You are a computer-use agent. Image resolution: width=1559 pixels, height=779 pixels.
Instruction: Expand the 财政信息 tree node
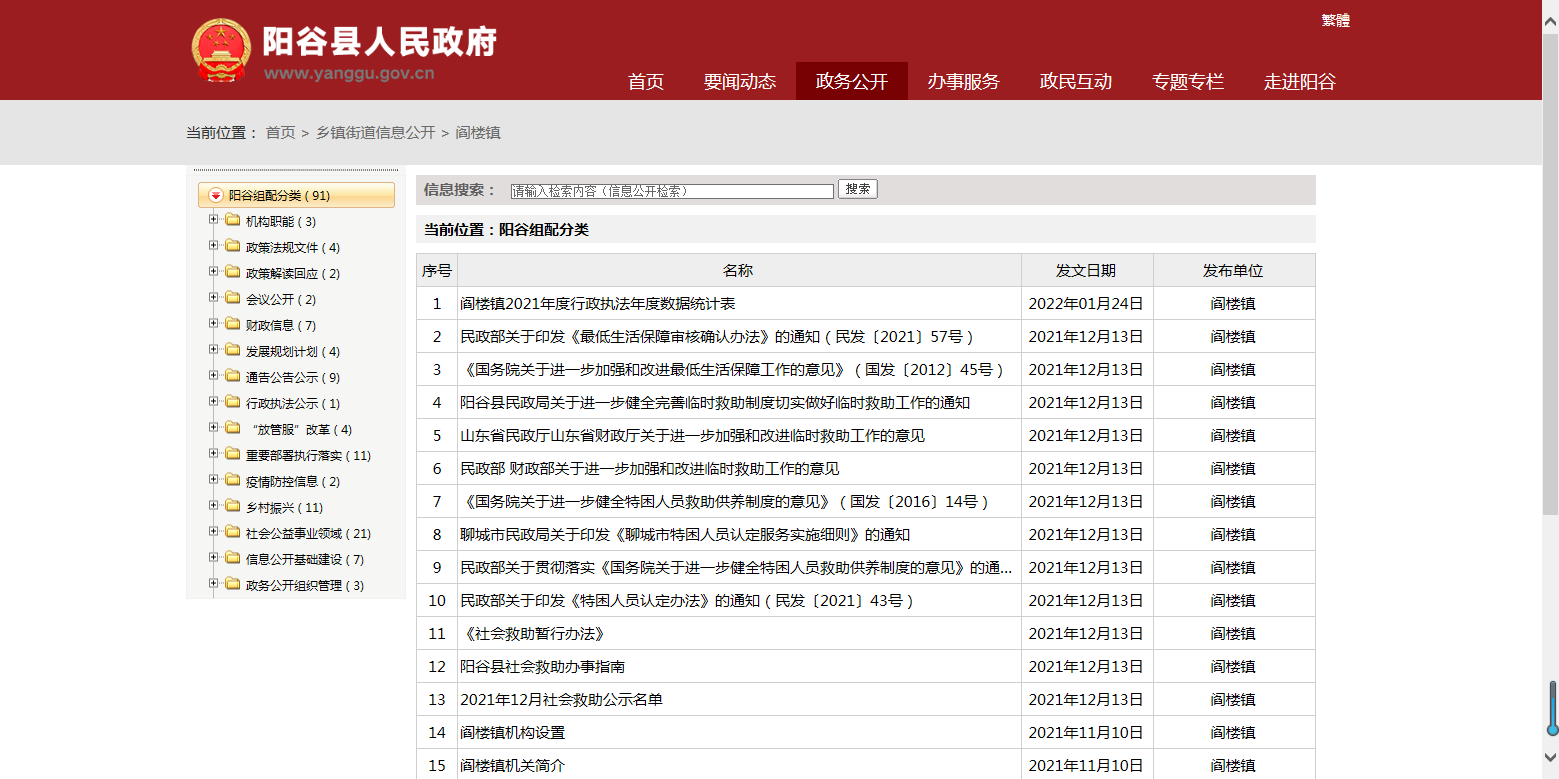click(x=213, y=324)
